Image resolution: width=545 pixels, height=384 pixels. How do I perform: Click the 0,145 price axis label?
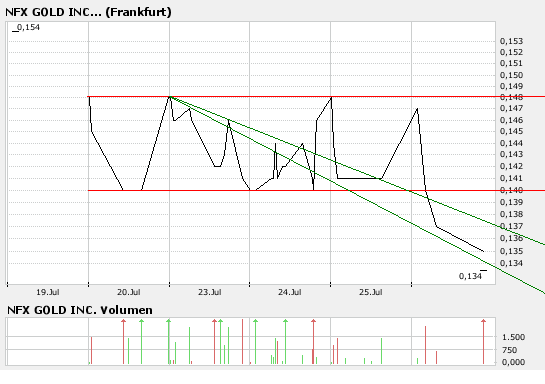(511, 131)
